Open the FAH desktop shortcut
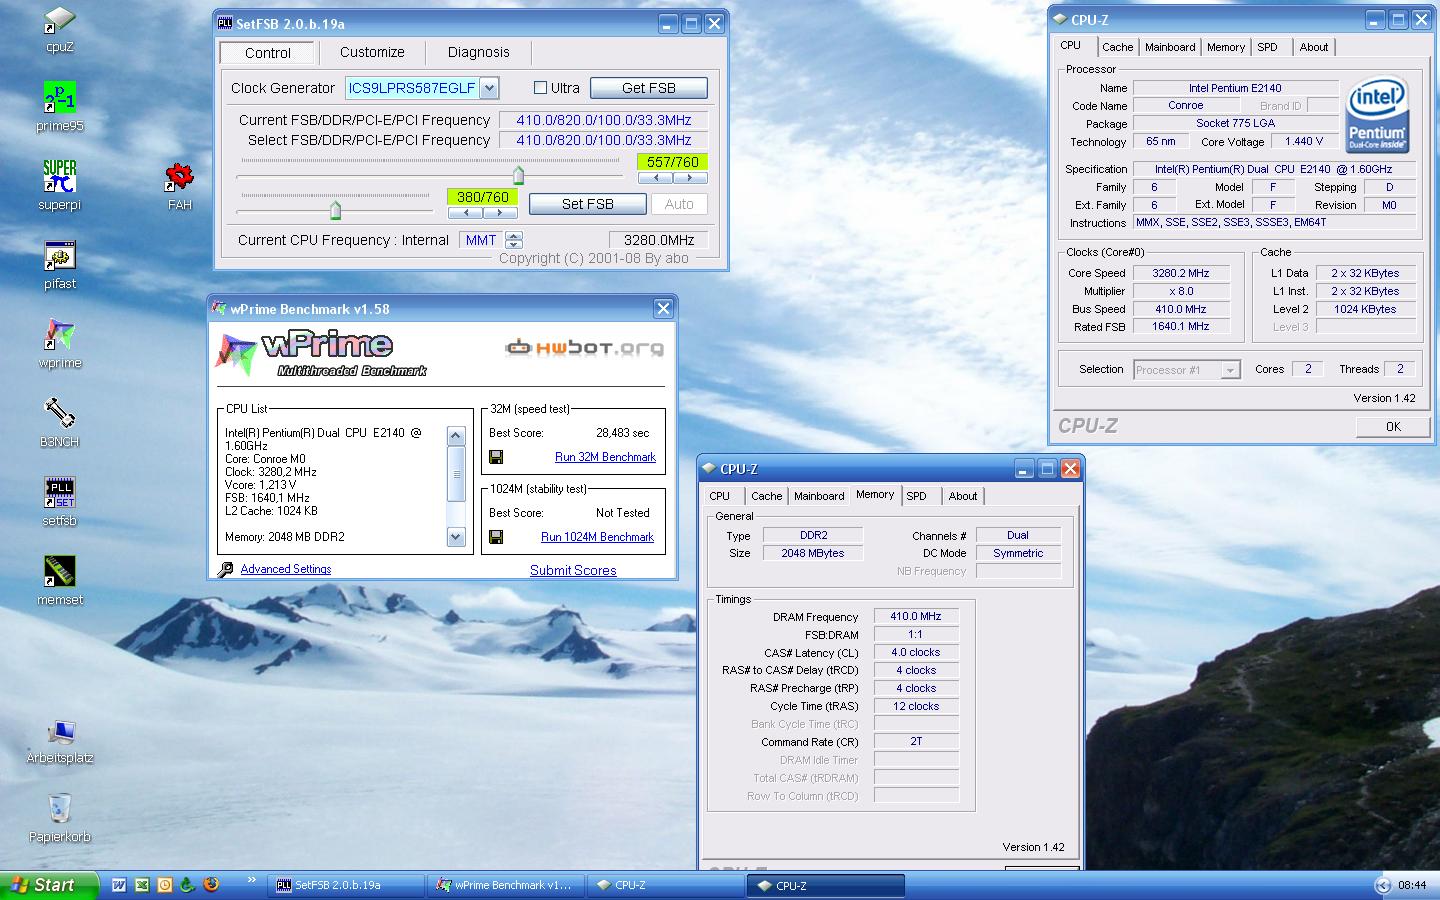 180,186
